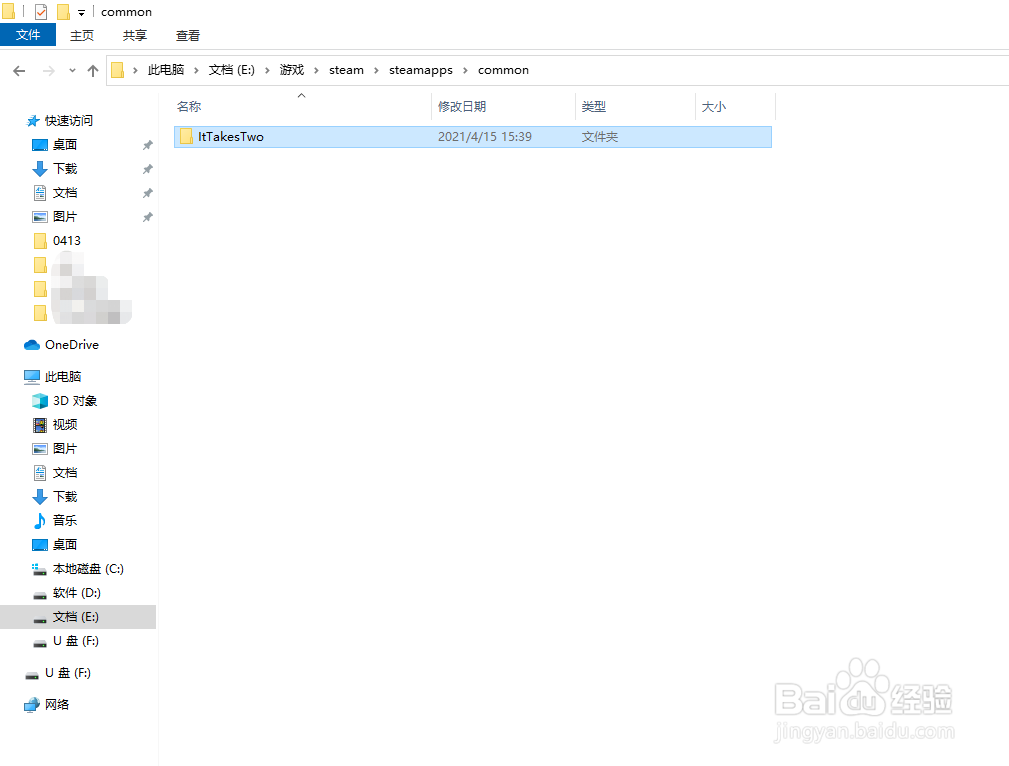The height and width of the screenshot is (766, 1009).
Task: Expand the chevron after 文档 (E:) breadcrumb
Action: coord(267,70)
